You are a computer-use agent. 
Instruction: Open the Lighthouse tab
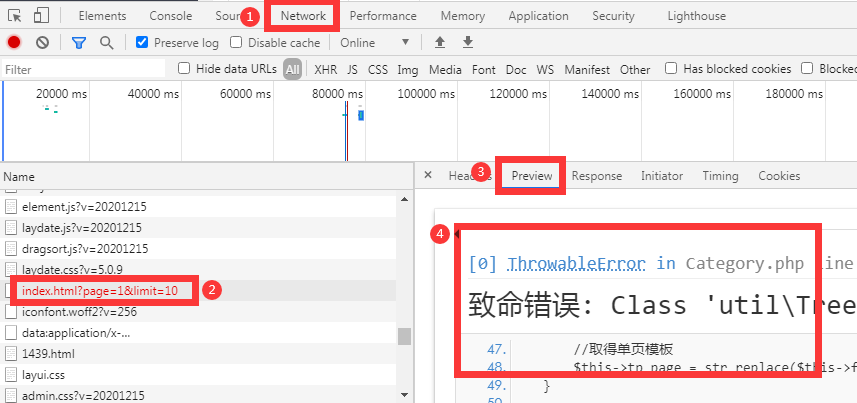point(696,16)
